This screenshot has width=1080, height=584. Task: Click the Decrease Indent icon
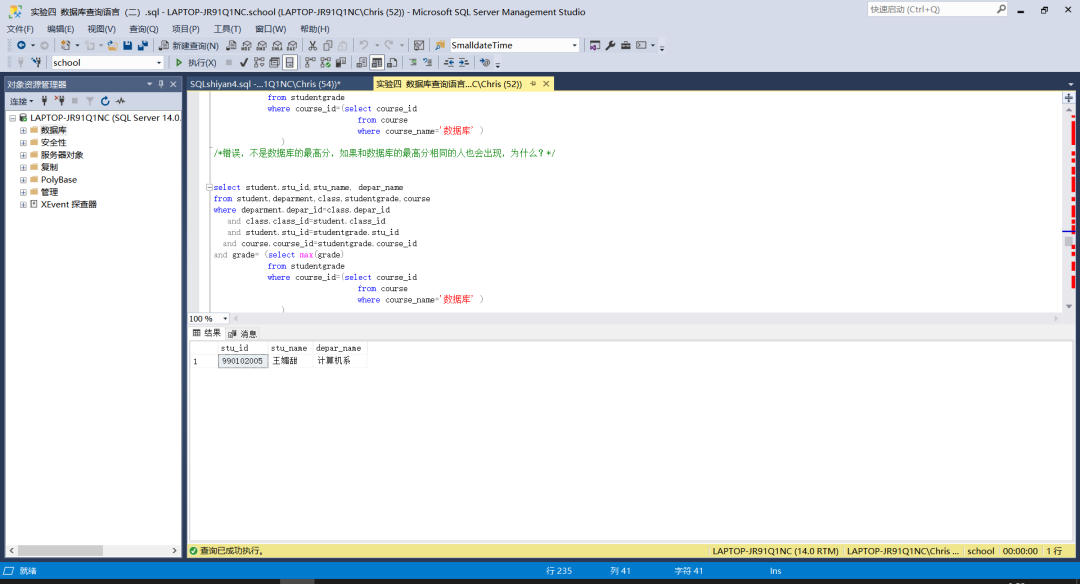tap(448, 63)
